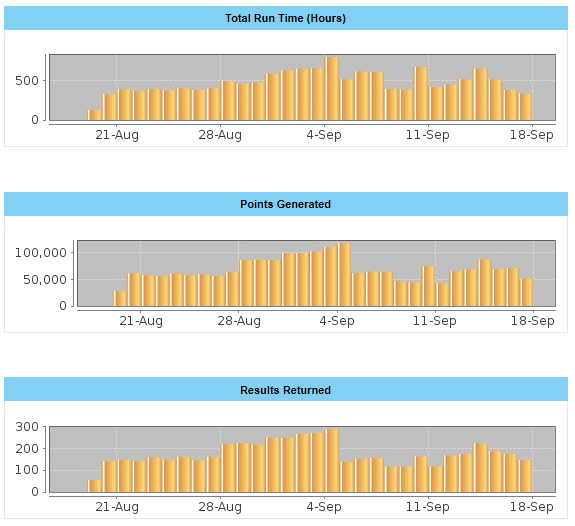Click the last bar in Total Run Time chart
Screen dimensions: 575x526
point(525,107)
